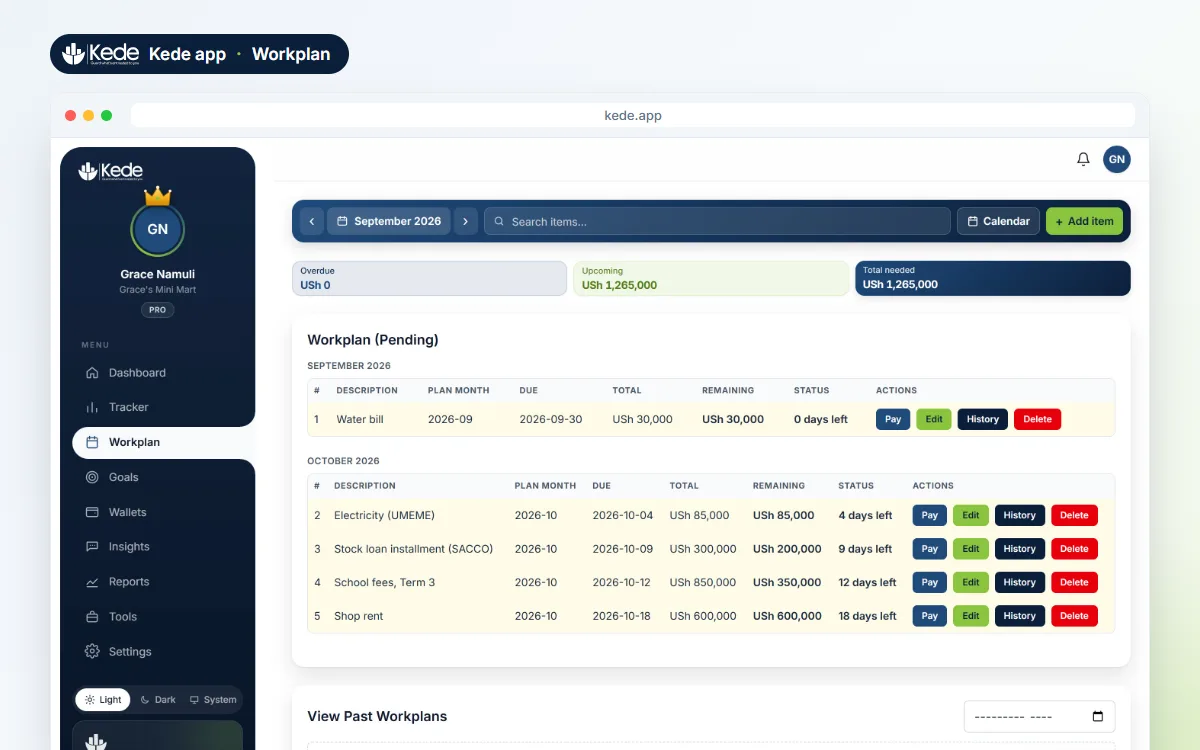
Task: Open the September 2026 month picker
Action: (x=388, y=221)
